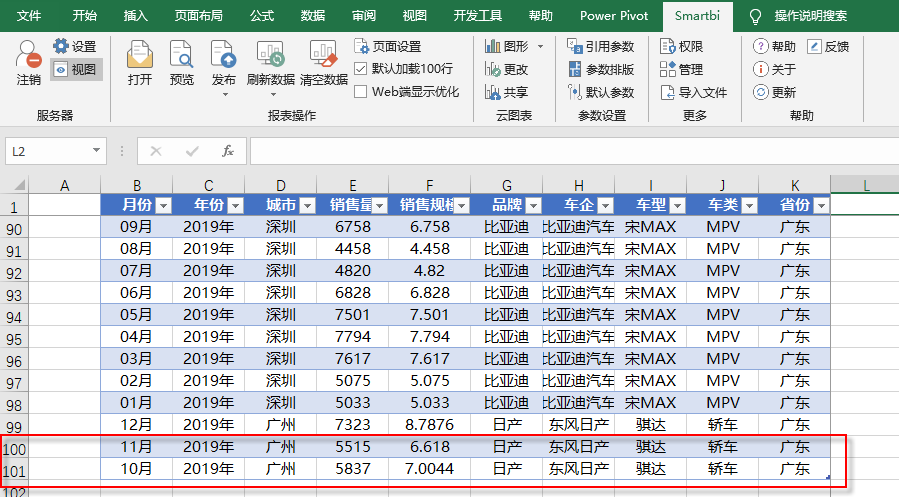Screen dimensions: 899x497
Task: Select column E header
Action: (353, 185)
